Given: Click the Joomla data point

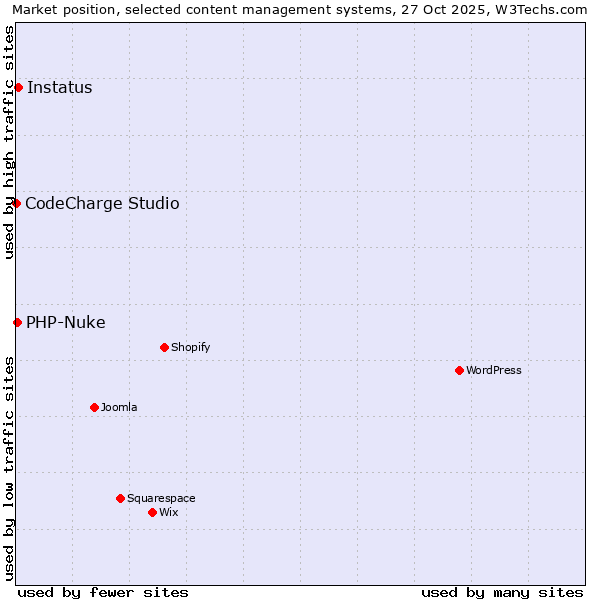Looking at the screenshot, I should tap(94, 407).
